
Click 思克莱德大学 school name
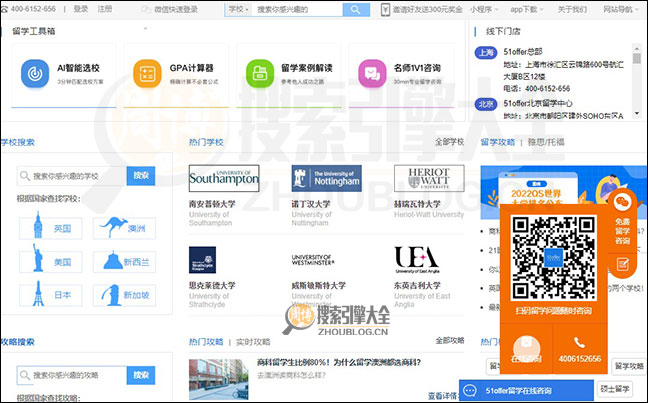click(x=212, y=285)
